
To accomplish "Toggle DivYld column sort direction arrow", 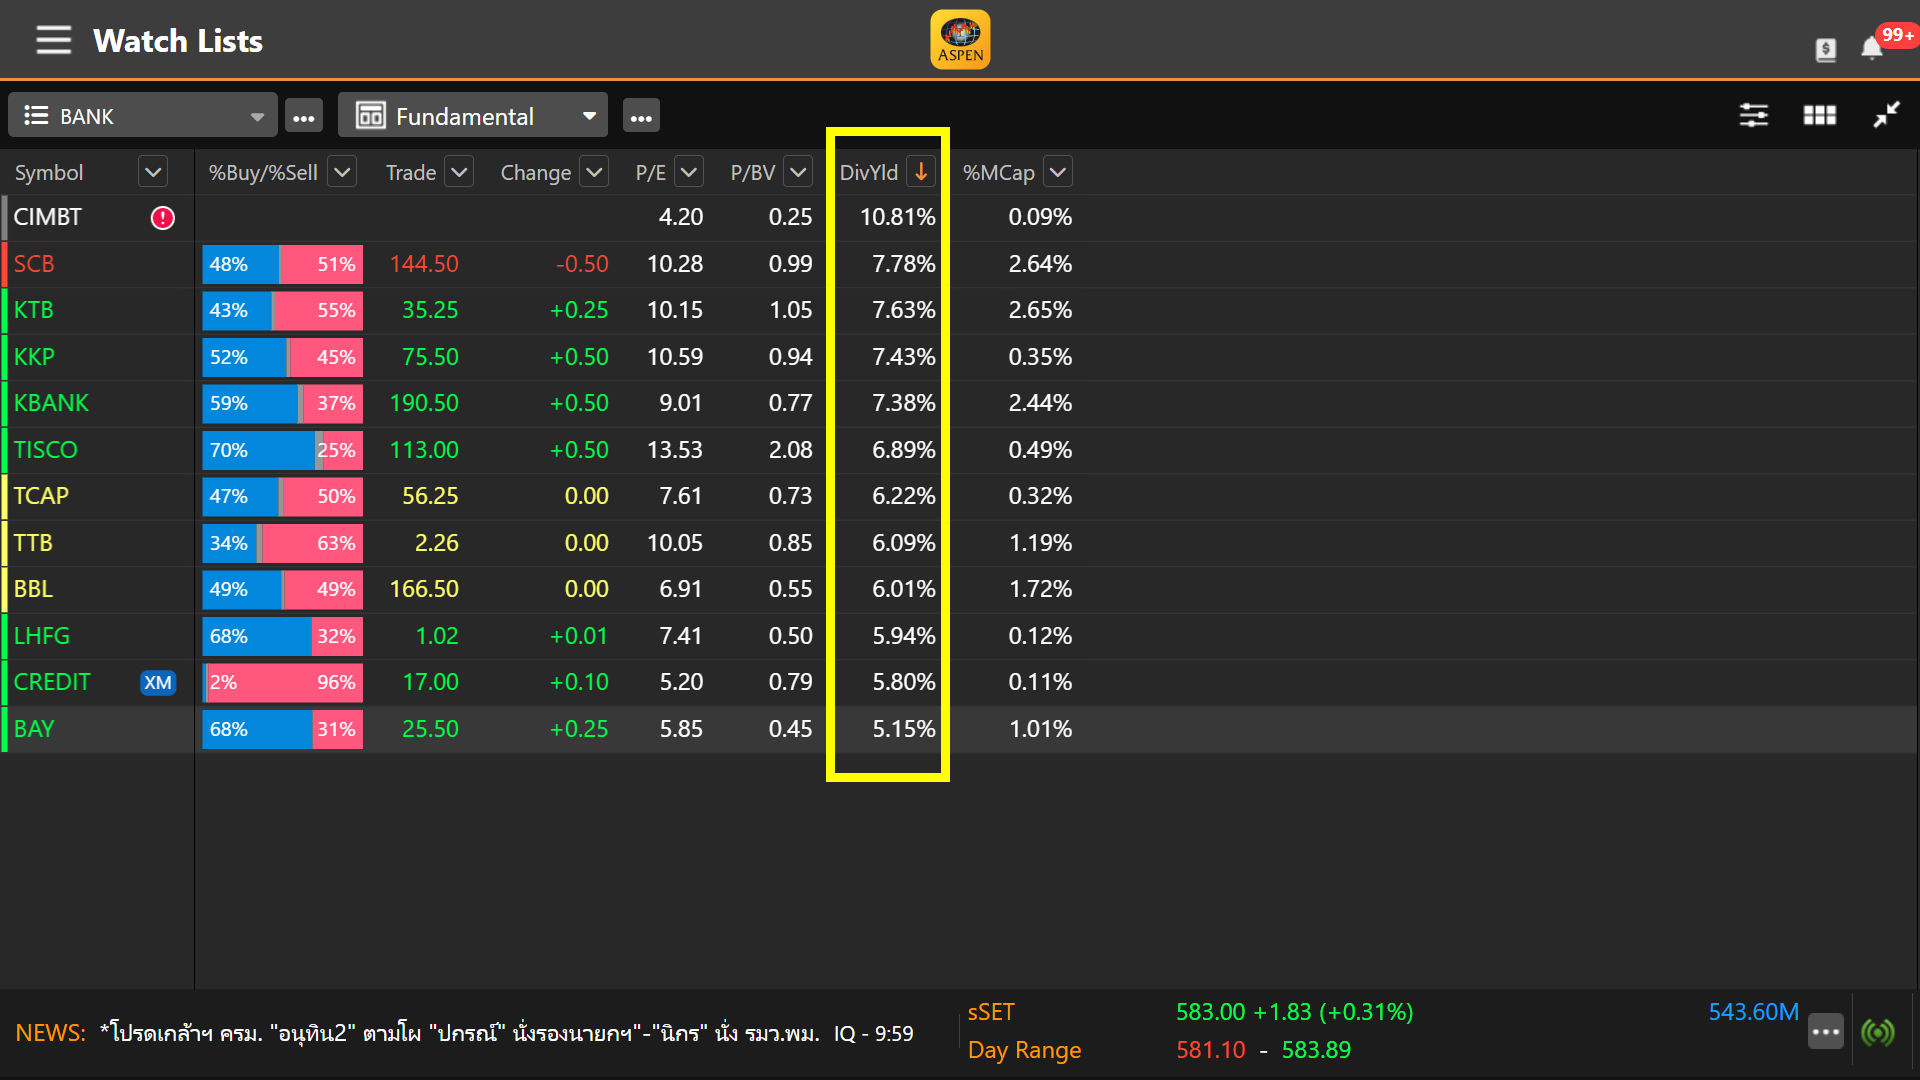I will 921,172.
